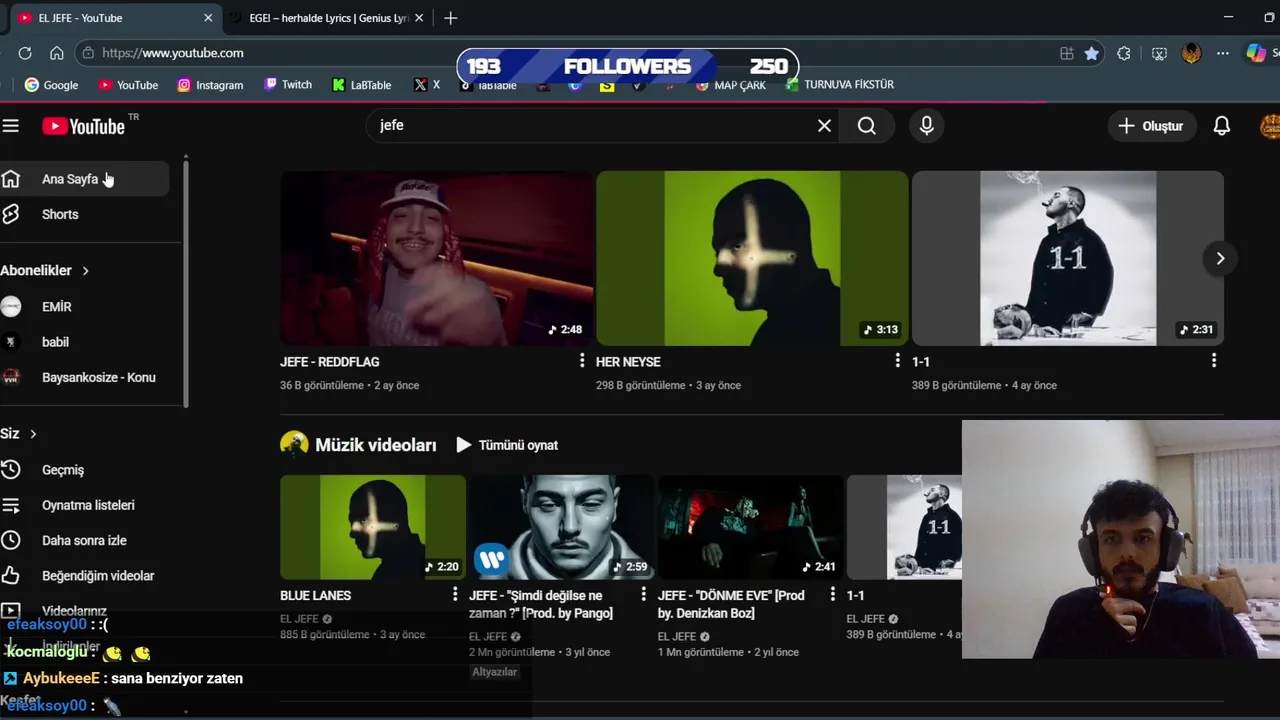Open a new browser tab

451,18
